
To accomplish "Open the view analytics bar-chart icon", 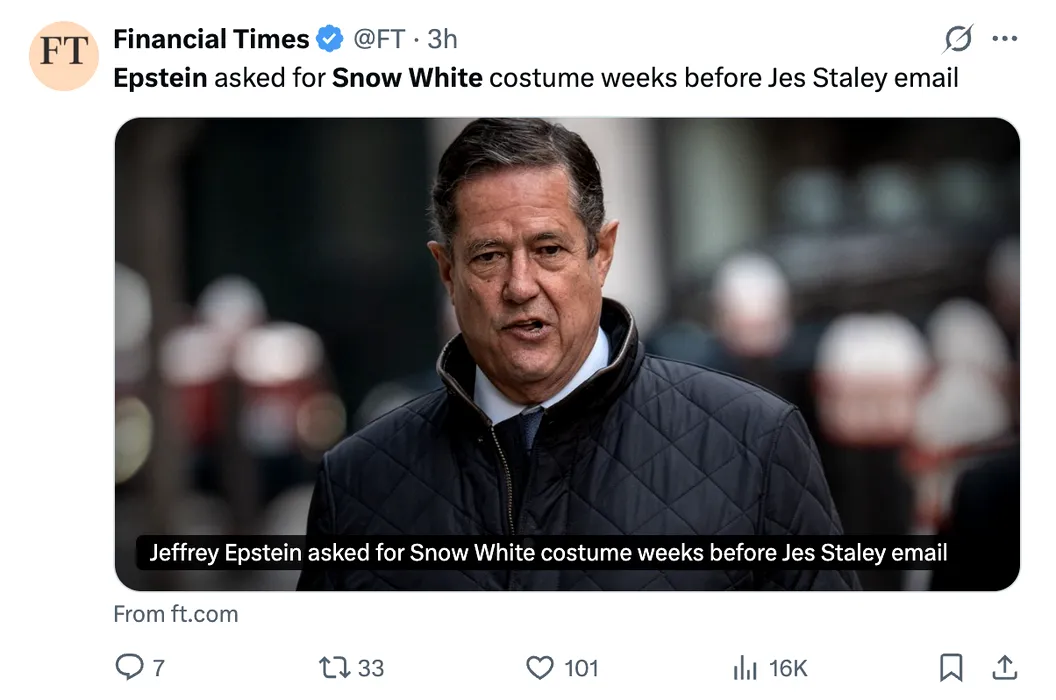I will [x=746, y=667].
